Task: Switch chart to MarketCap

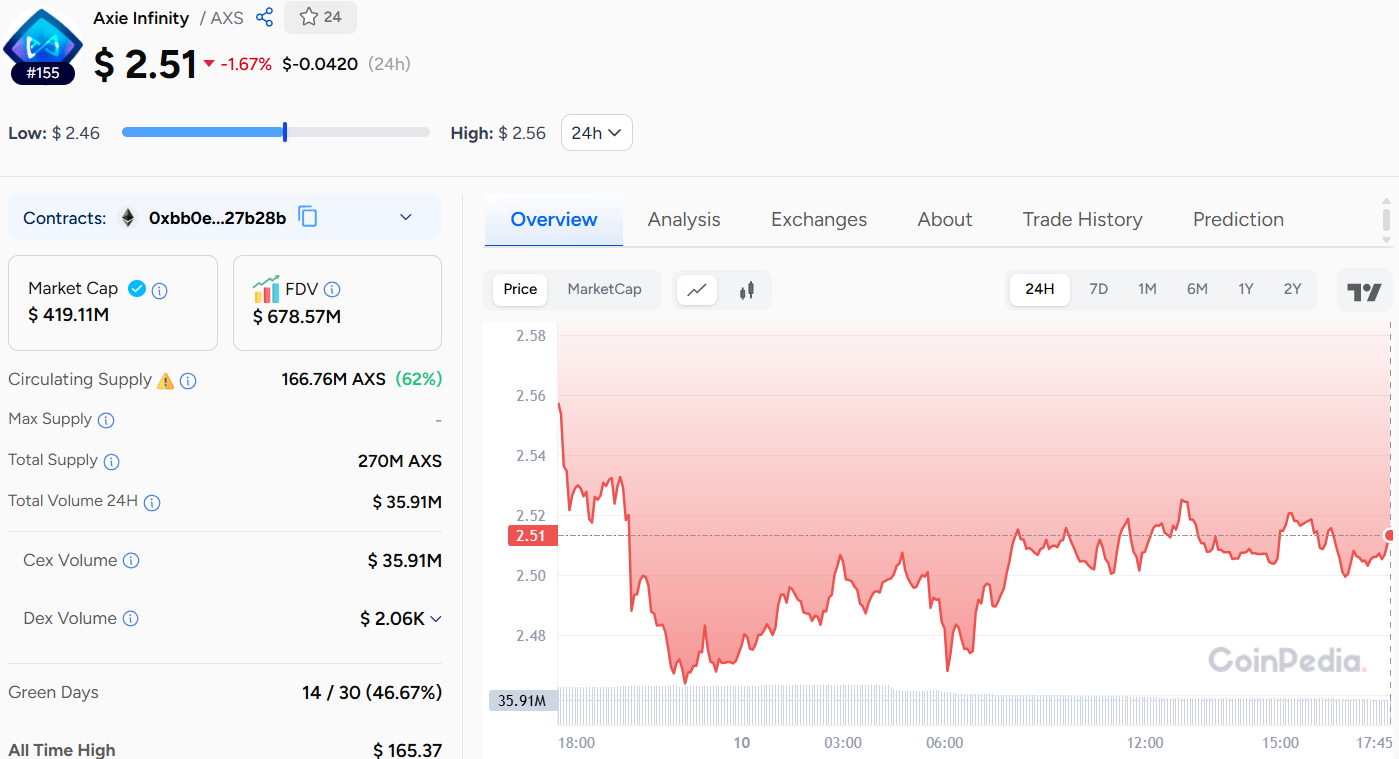Action: (x=604, y=289)
